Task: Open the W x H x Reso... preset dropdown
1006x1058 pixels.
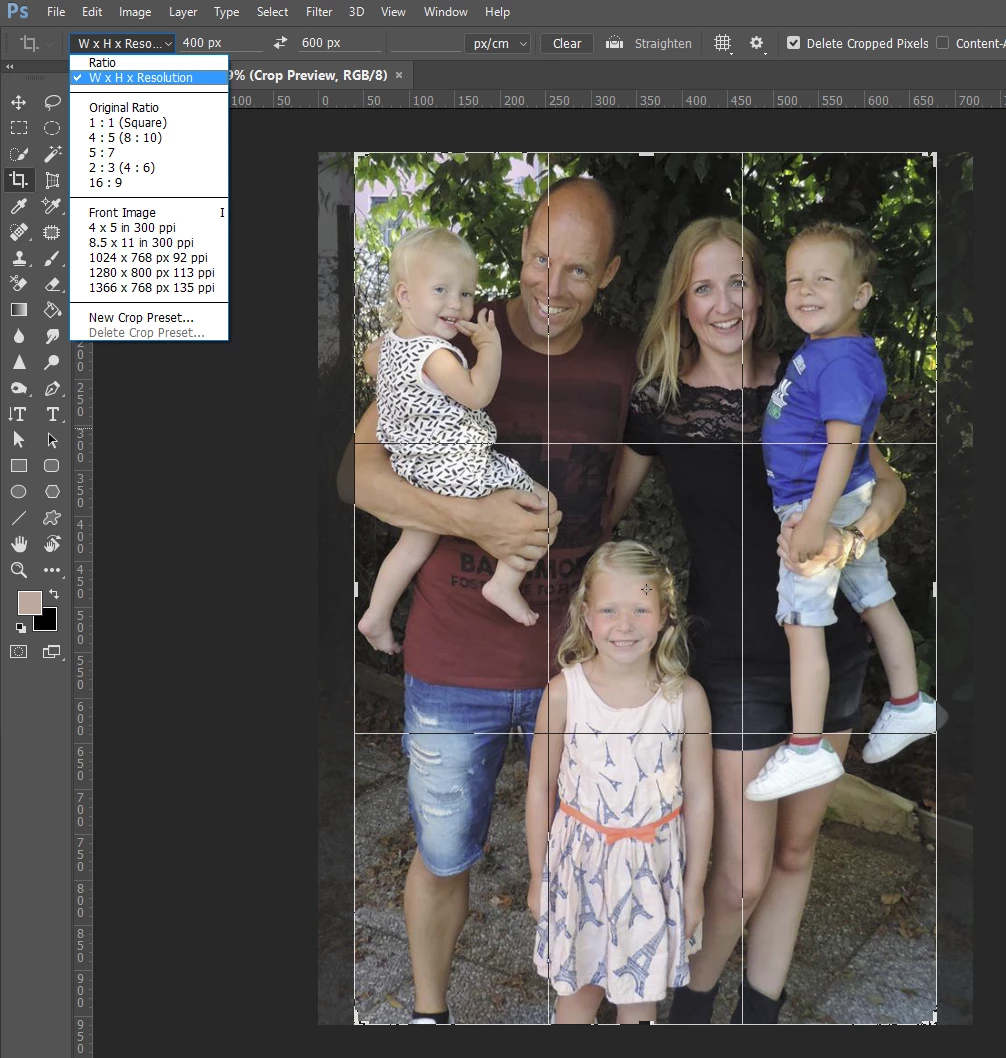Action: point(122,43)
